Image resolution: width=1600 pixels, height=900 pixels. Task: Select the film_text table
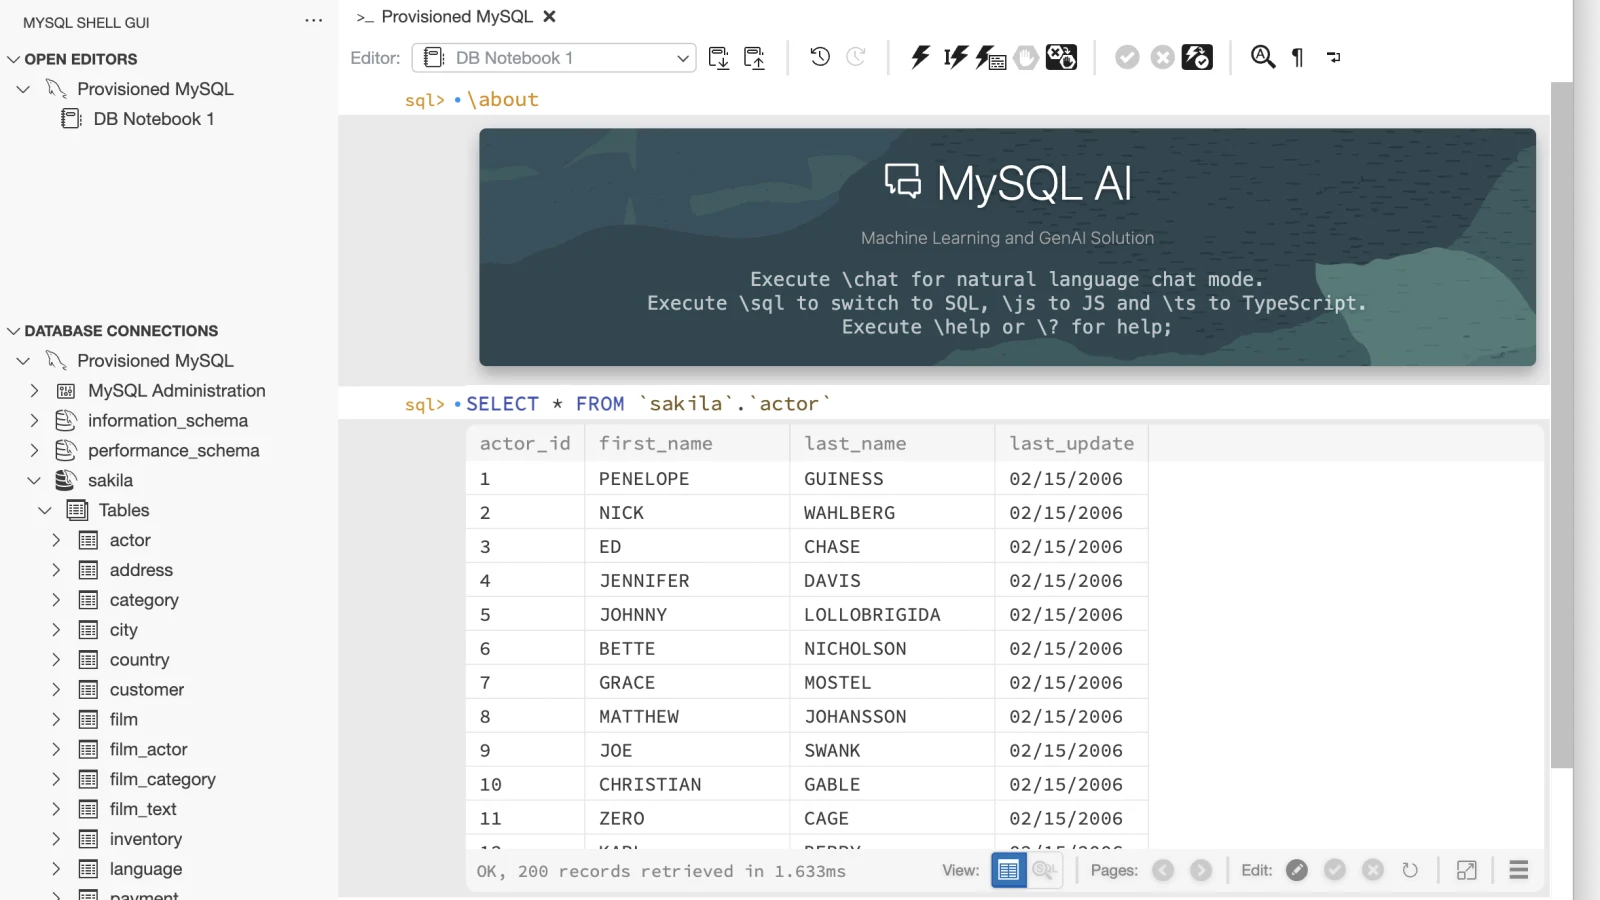tap(142, 809)
